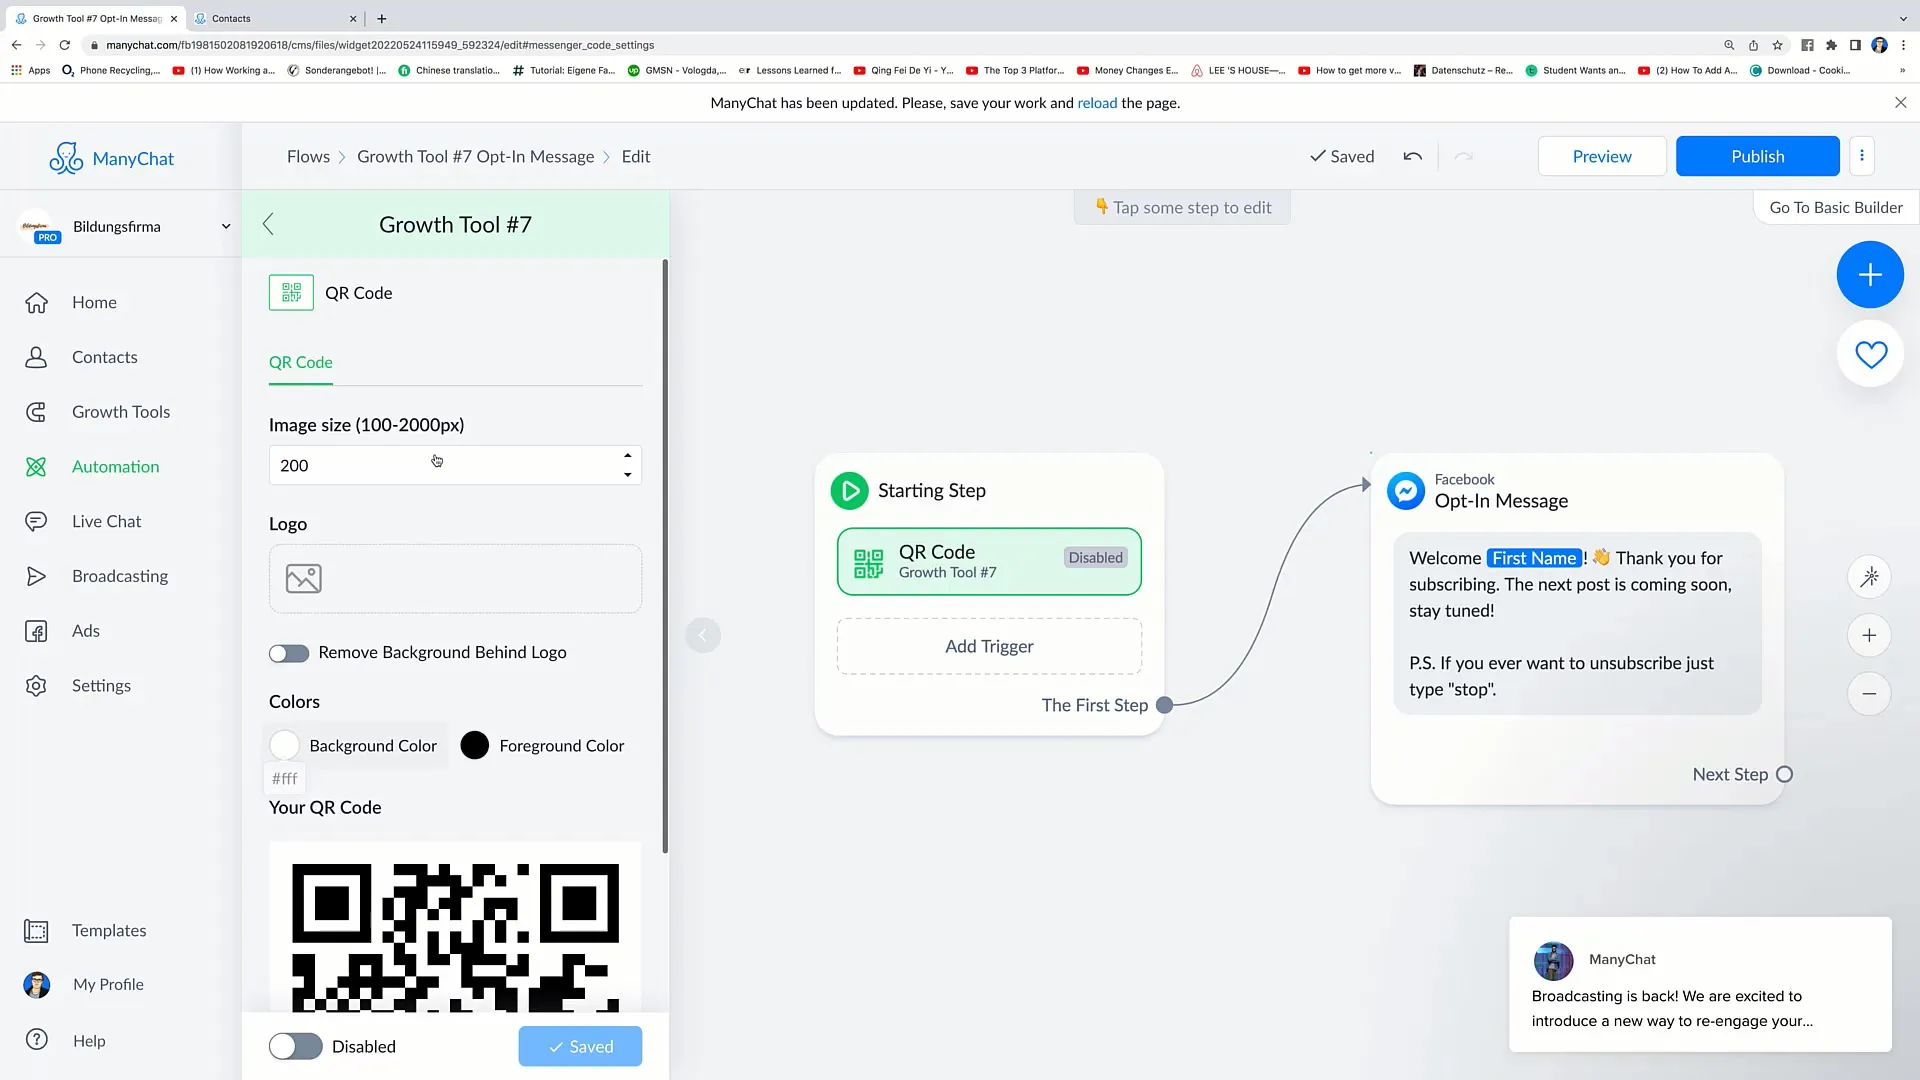The image size is (1920, 1080).
Task: Click the Contacts menu item
Action: [x=104, y=356]
